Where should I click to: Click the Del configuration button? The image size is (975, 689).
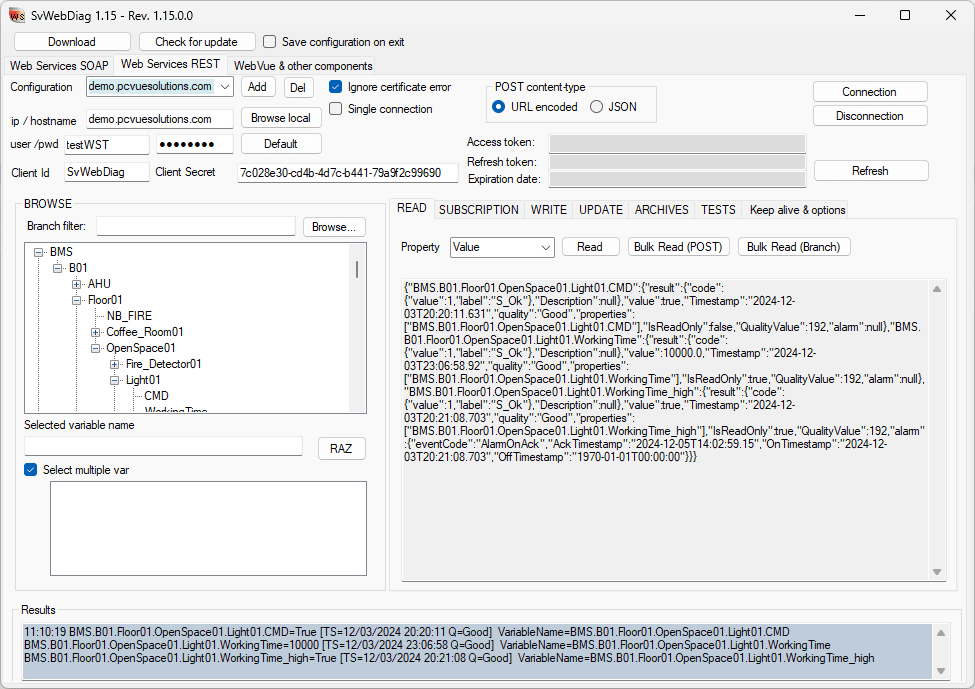pos(298,88)
